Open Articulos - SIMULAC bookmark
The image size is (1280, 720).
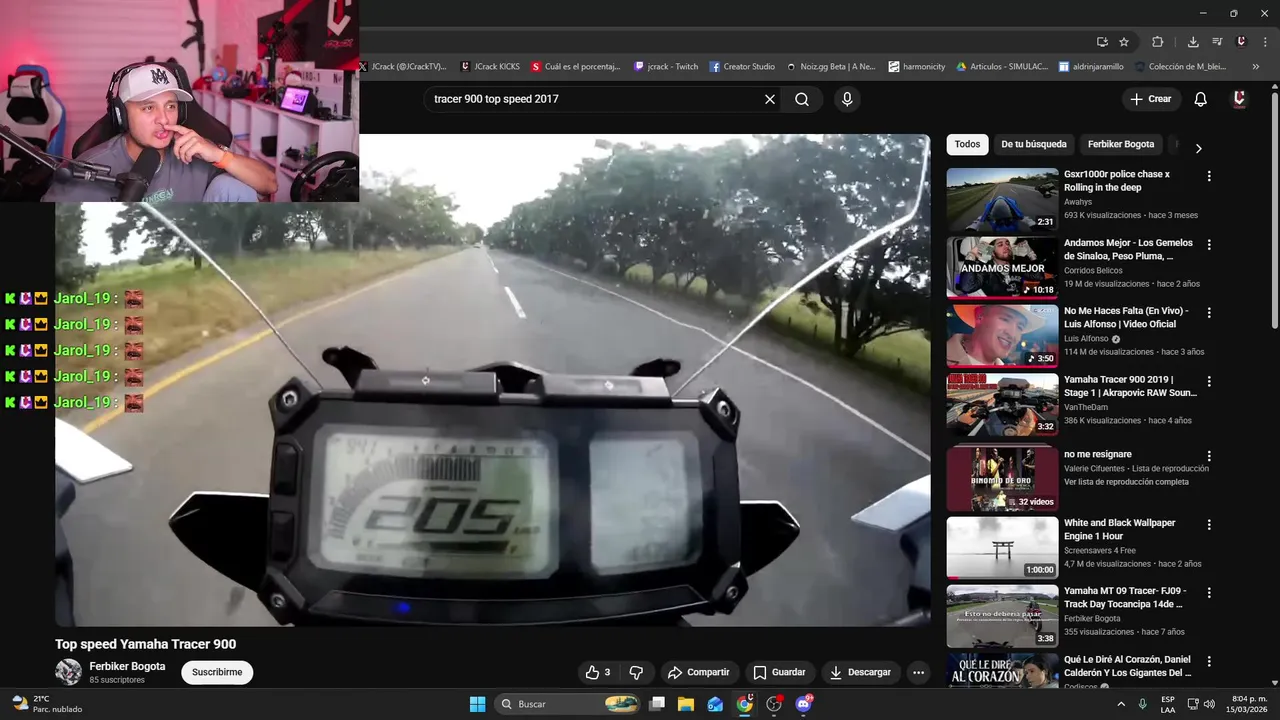1002,67
